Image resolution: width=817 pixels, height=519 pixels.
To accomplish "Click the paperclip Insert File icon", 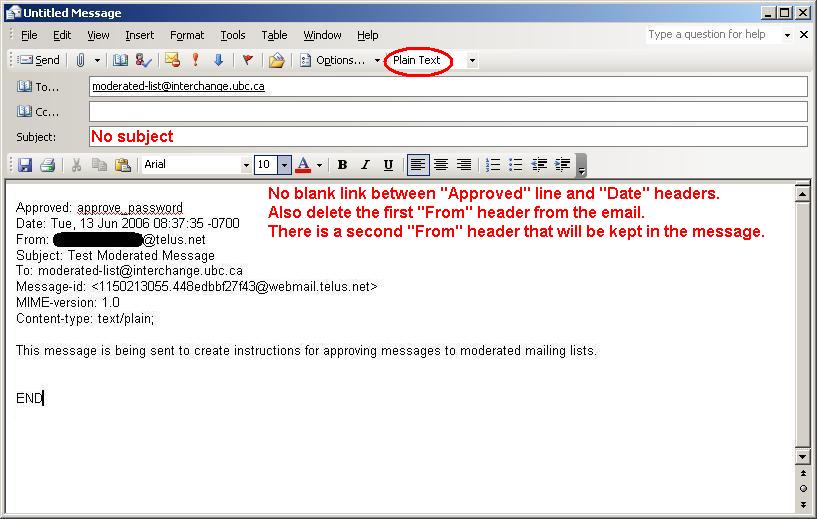I will click(81, 60).
